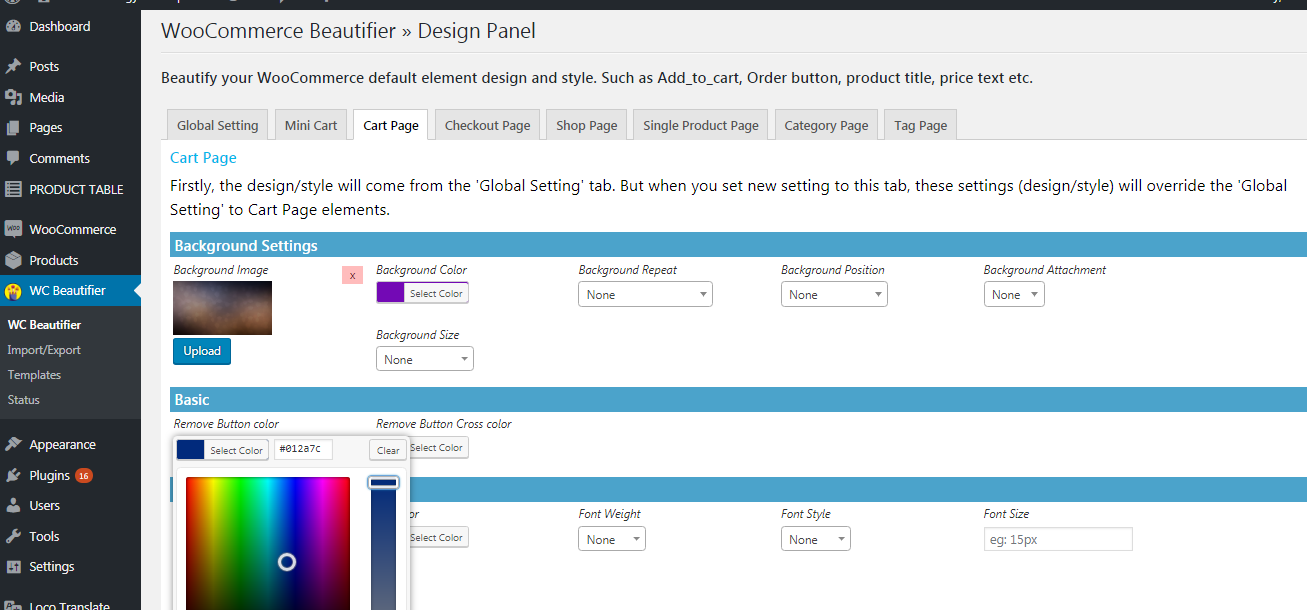Screen dimensions: 1307x610
Task: Open the Background Size dropdown
Action: pyautogui.click(x=425, y=359)
